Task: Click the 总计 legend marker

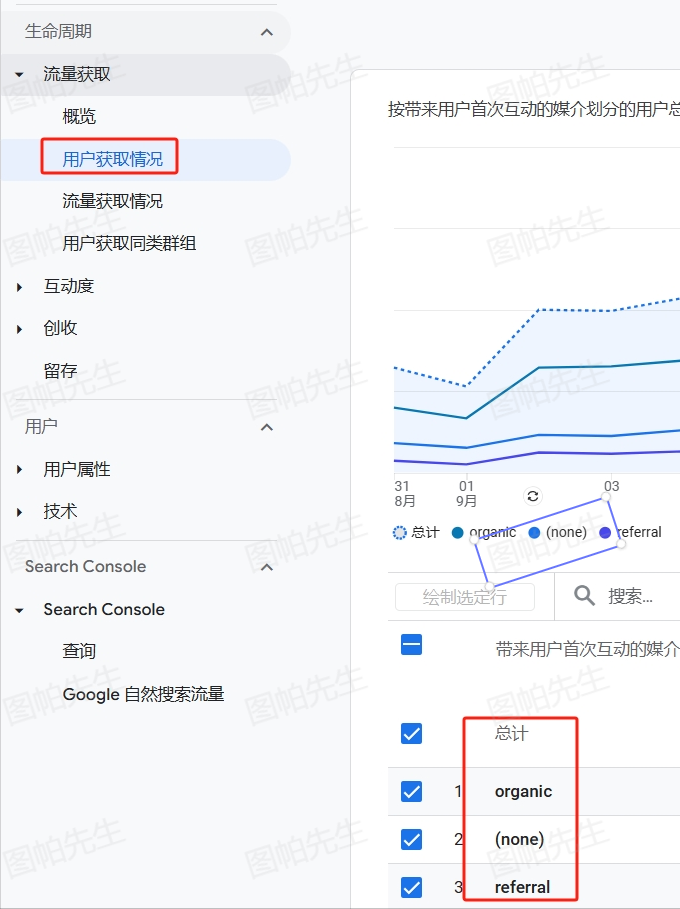Action: 400,533
